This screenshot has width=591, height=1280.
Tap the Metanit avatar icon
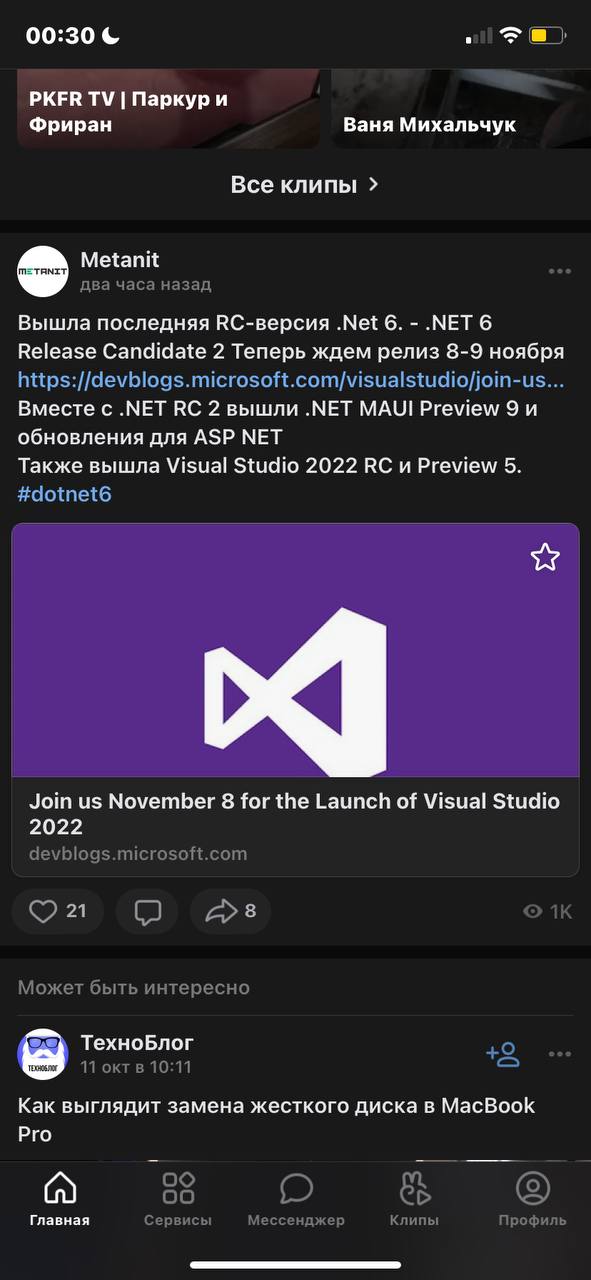coord(43,271)
